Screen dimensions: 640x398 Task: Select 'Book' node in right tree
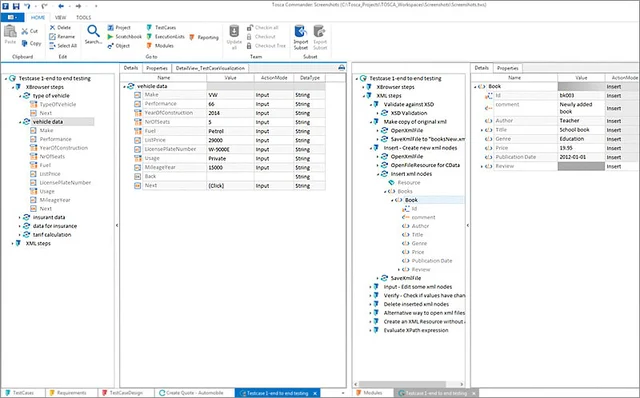coord(411,200)
